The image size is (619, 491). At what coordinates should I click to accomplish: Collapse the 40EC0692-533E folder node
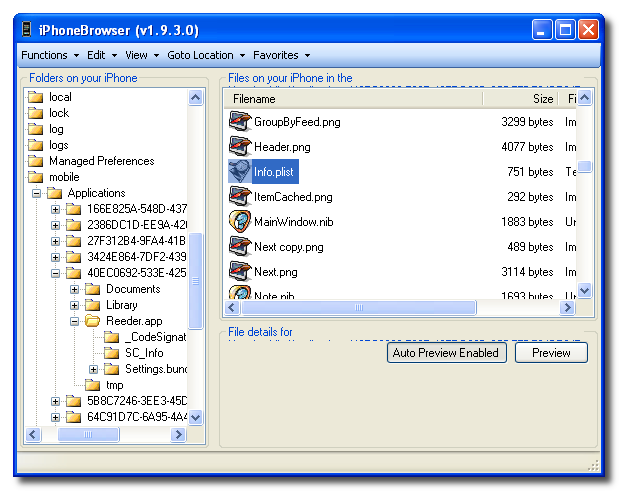click(55, 273)
